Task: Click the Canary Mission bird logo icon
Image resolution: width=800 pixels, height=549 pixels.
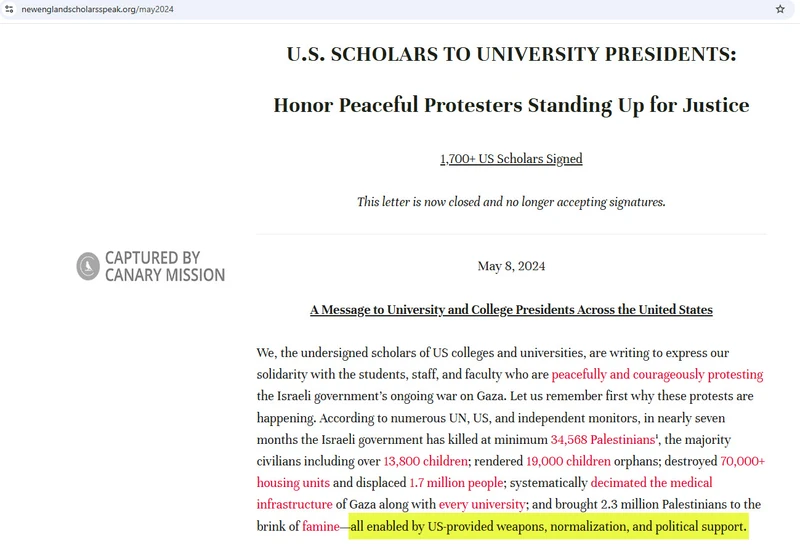Action: (88, 266)
